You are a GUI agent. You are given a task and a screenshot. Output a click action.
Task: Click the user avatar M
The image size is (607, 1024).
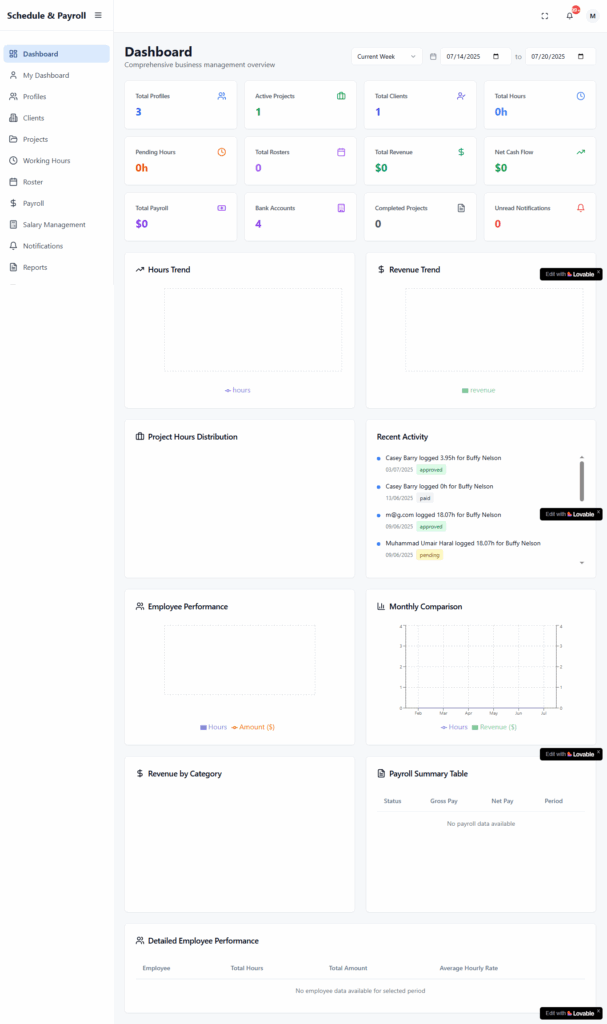click(x=592, y=16)
